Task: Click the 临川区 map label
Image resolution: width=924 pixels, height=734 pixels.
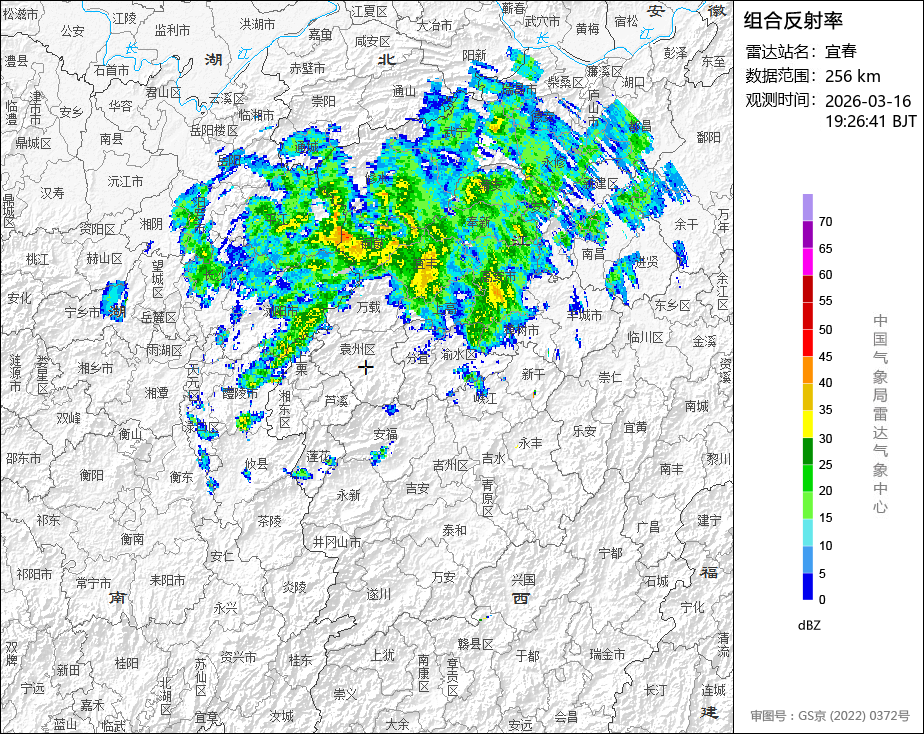Action: pyautogui.click(x=646, y=338)
